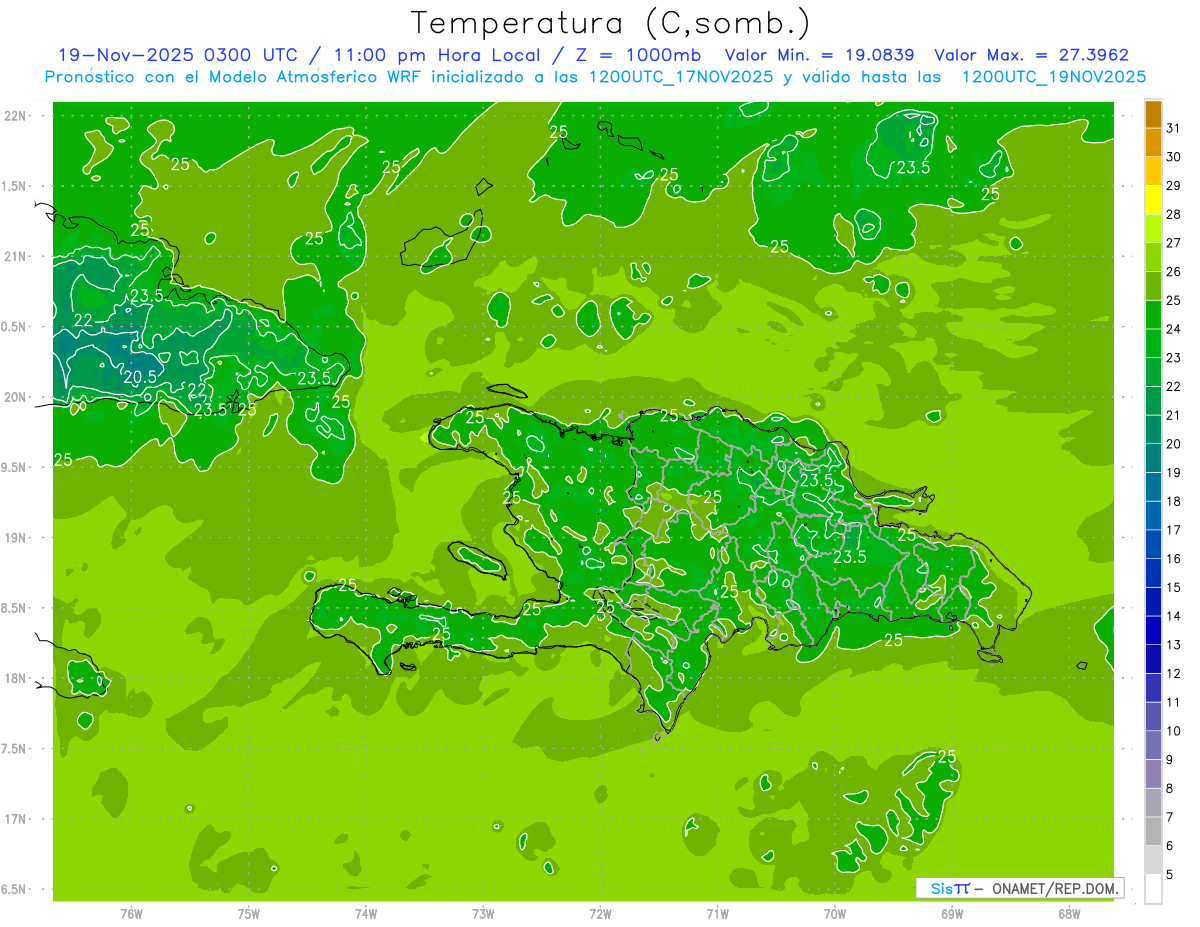Click the '20N' latitude axis label

click(x=14, y=397)
